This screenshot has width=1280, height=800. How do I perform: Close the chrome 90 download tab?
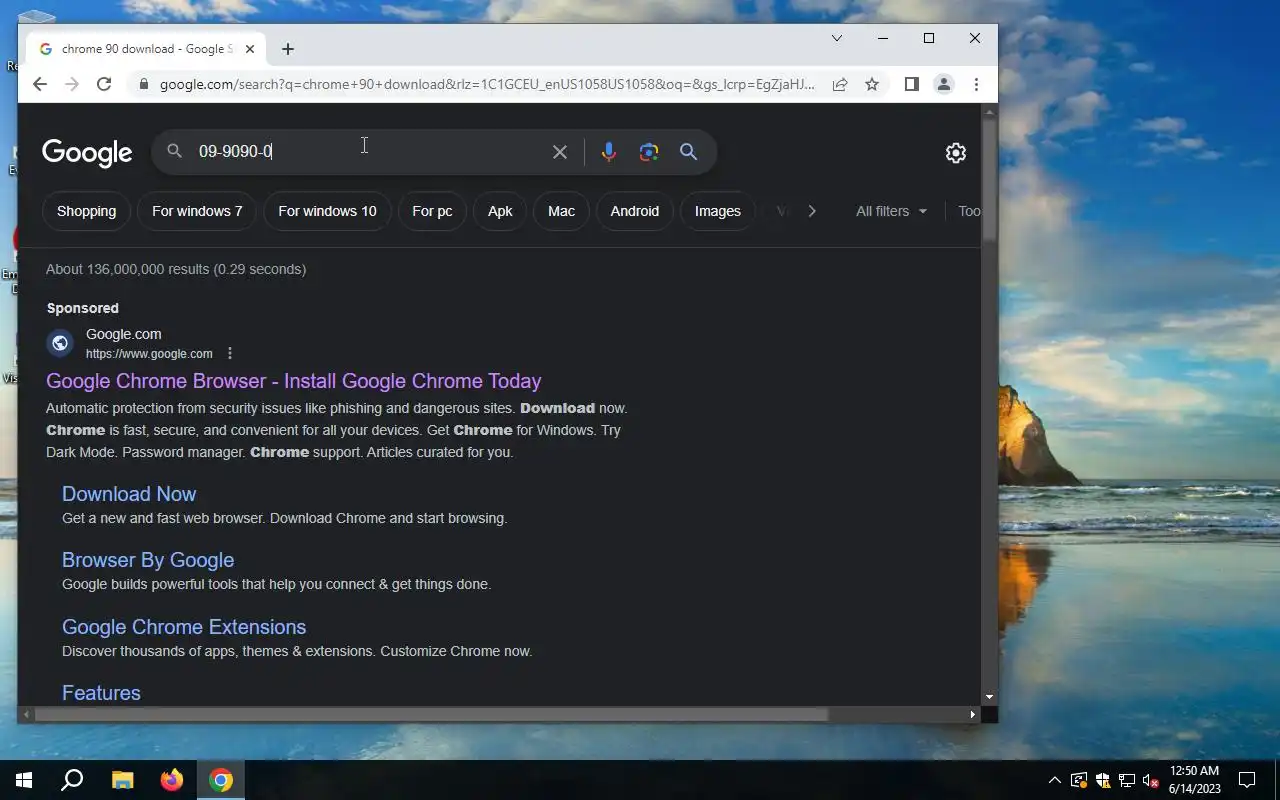(250, 49)
